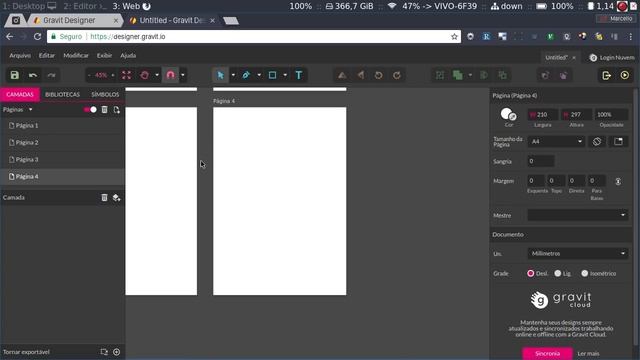The height and width of the screenshot is (360, 640).
Task: Toggle the magnet snapping icon
Action: 171,75
